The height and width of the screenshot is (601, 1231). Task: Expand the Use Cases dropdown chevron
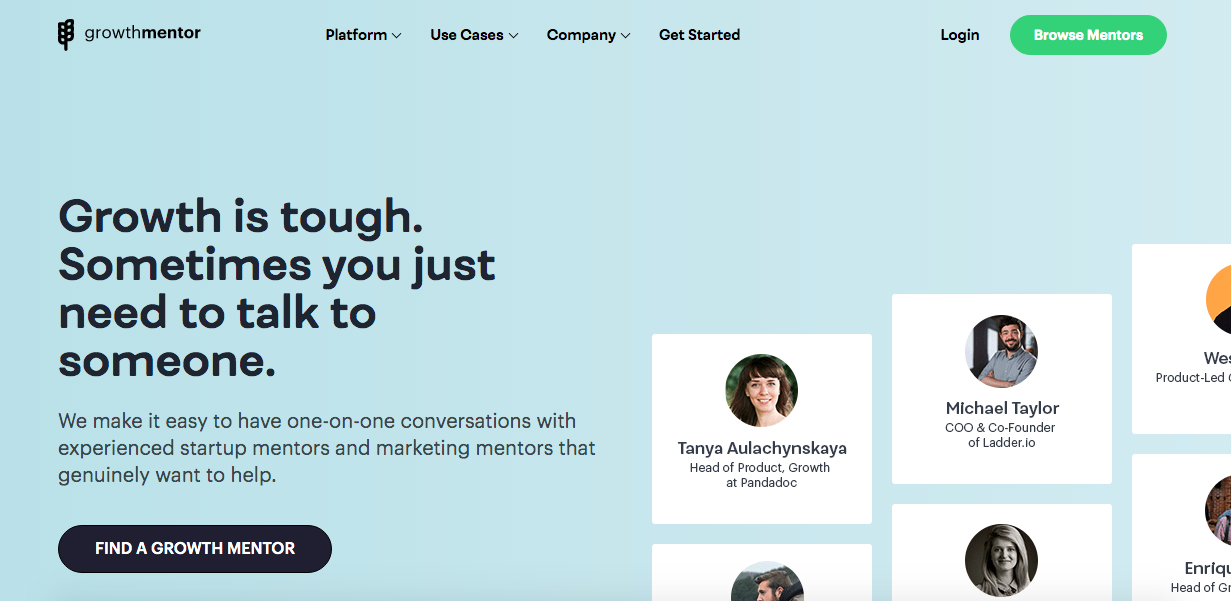pos(513,36)
